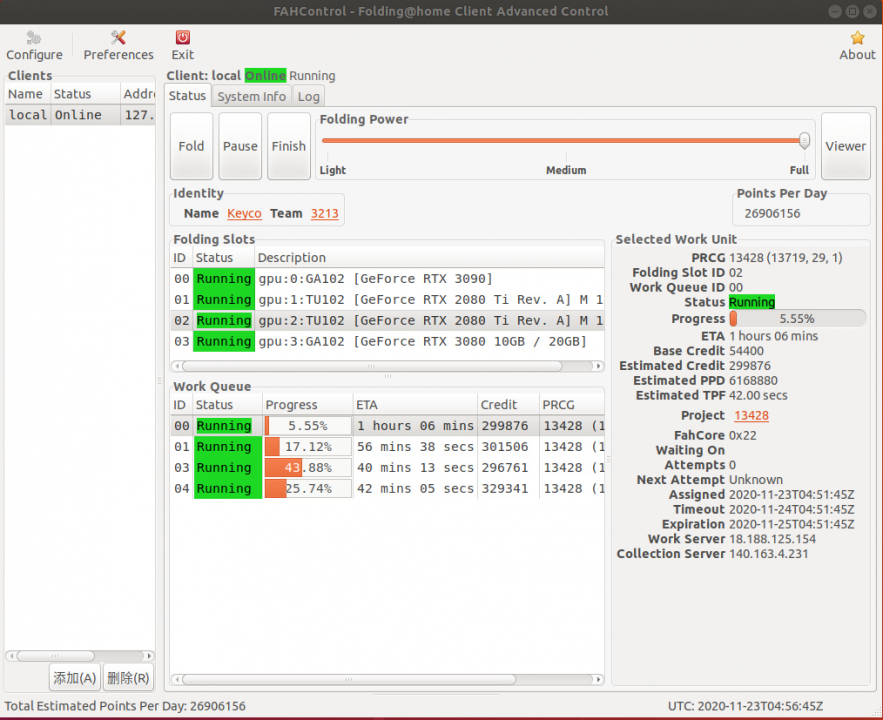
Task: Open Preferences from the toolbar
Action: [x=118, y=46]
